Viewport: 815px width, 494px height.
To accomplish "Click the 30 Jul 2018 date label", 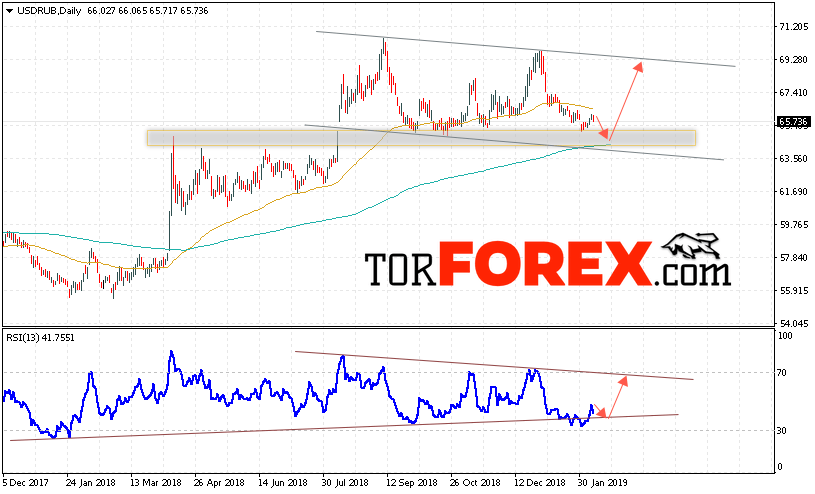I will click(346, 483).
